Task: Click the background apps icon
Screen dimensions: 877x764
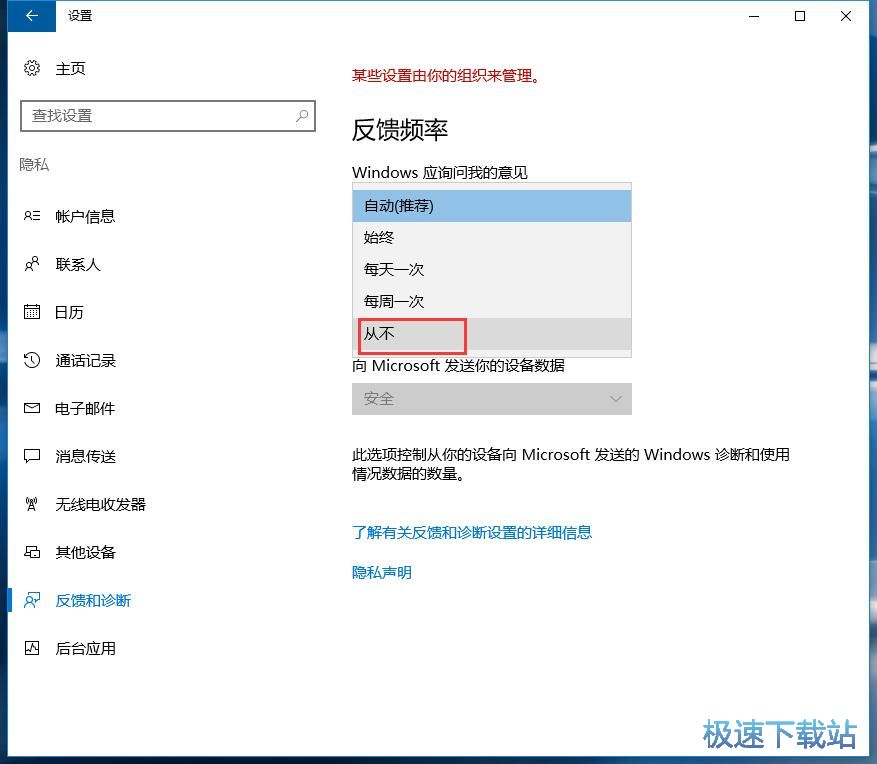Action: click(x=32, y=648)
